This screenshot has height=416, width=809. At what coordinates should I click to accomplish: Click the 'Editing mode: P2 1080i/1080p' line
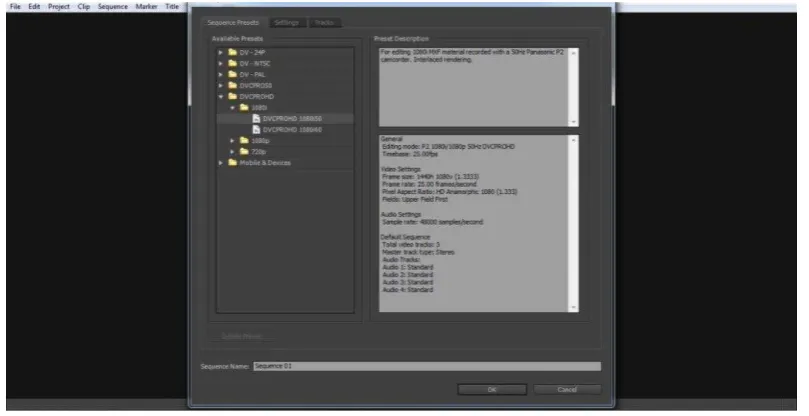click(448, 147)
